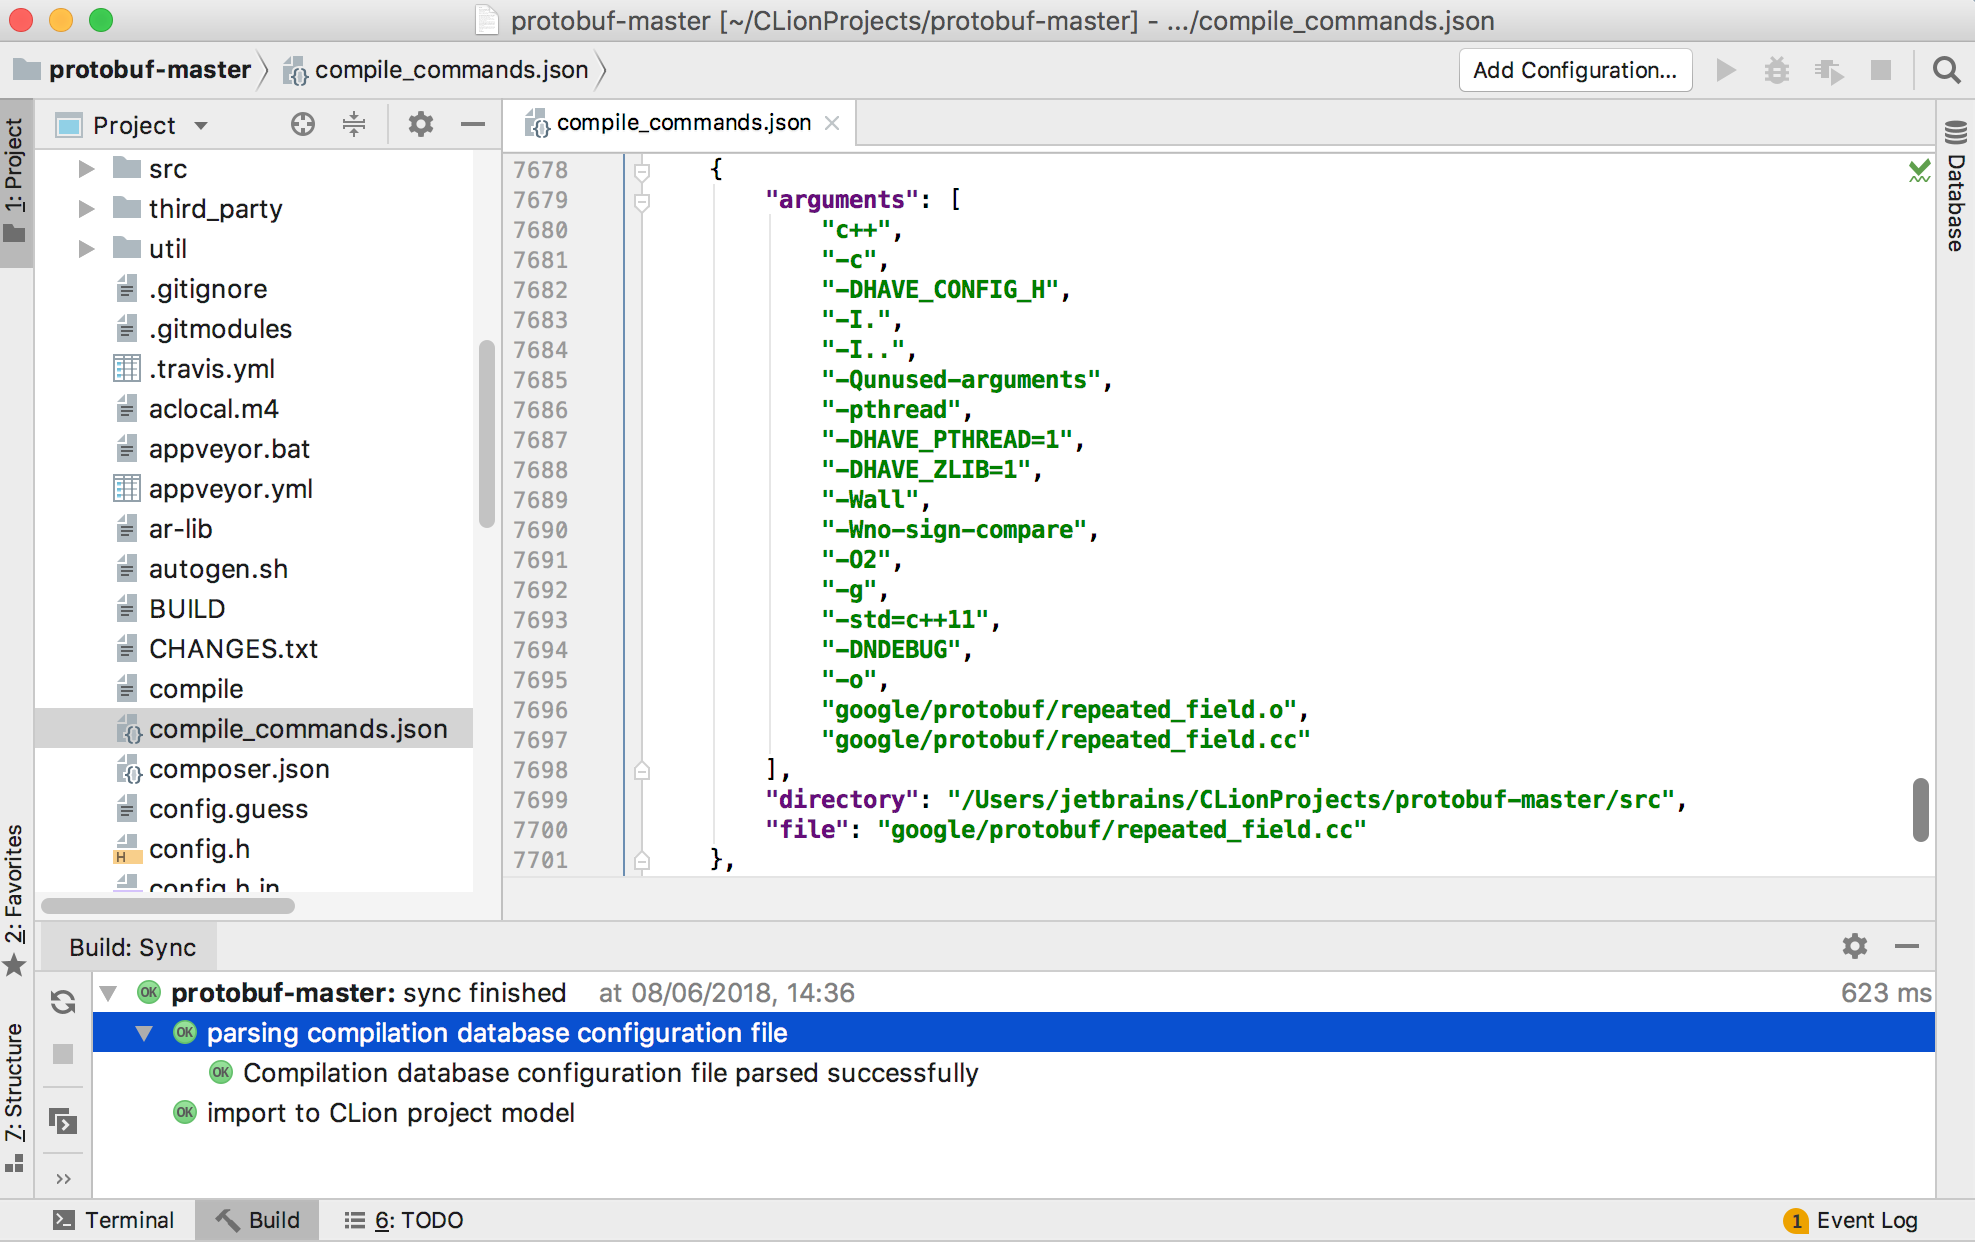Select BUILD file in Project tree
Viewport: 1975px width, 1242px height.
[187, 609]
